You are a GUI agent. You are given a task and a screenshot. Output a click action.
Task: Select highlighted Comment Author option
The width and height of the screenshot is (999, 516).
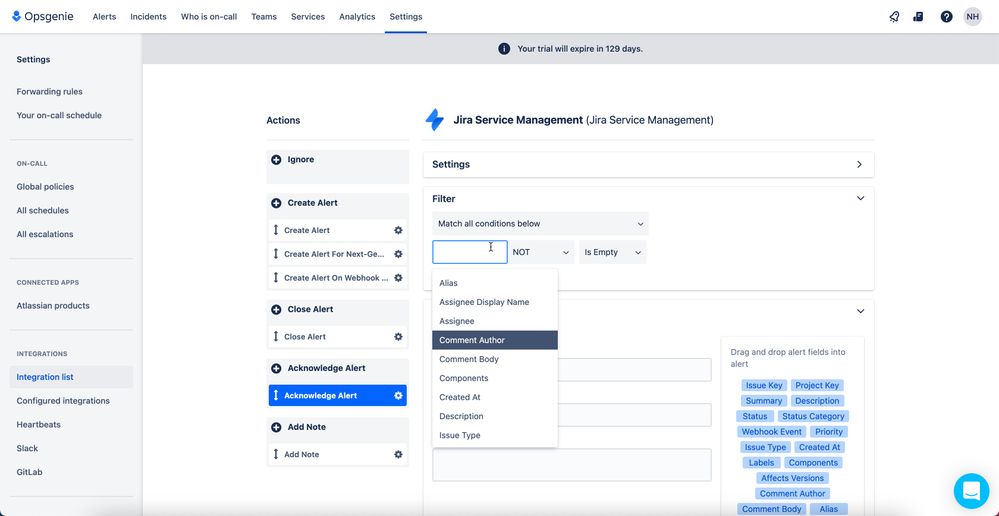tap(495, 340)
